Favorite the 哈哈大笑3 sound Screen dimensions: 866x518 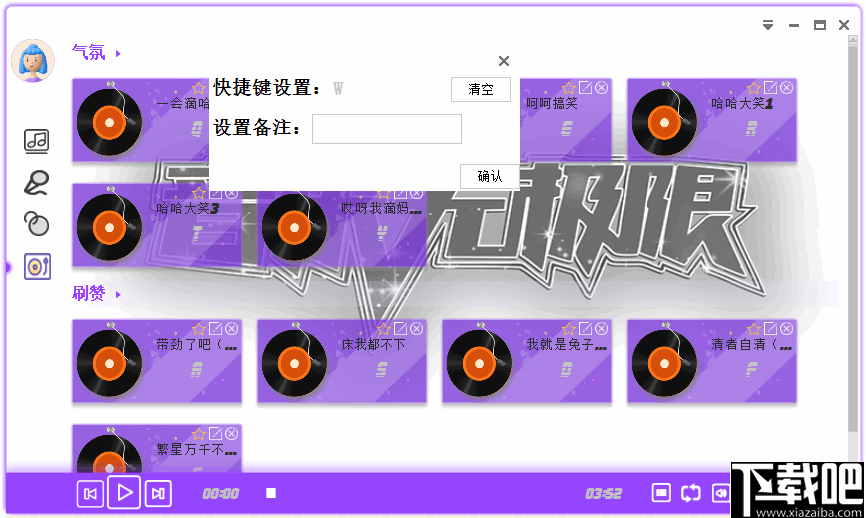point(199,193)
